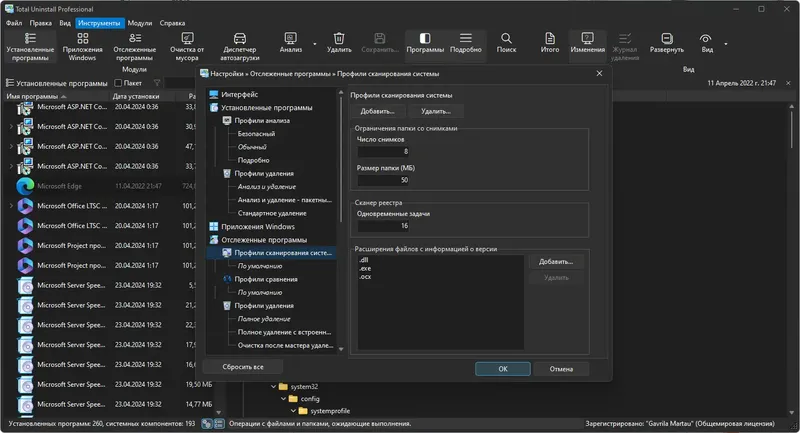Select Установленные программы in settings tree
This screenshot has height=433, width=800.
tap(266, 108)
